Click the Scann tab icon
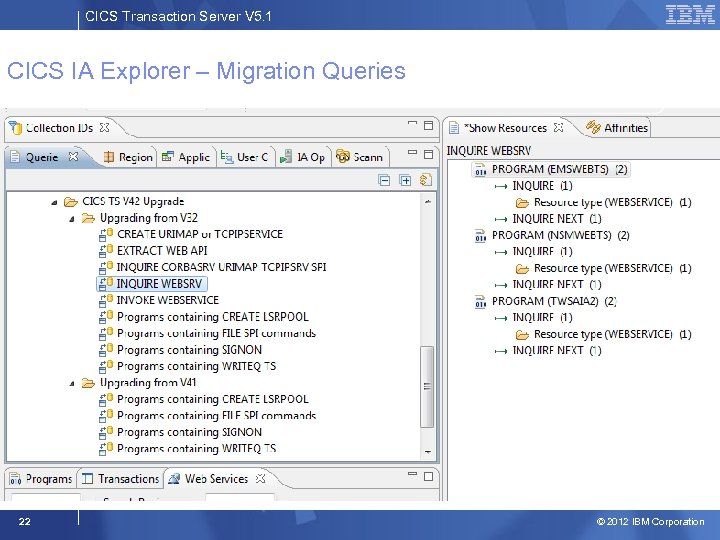 (x=343, y=157)
